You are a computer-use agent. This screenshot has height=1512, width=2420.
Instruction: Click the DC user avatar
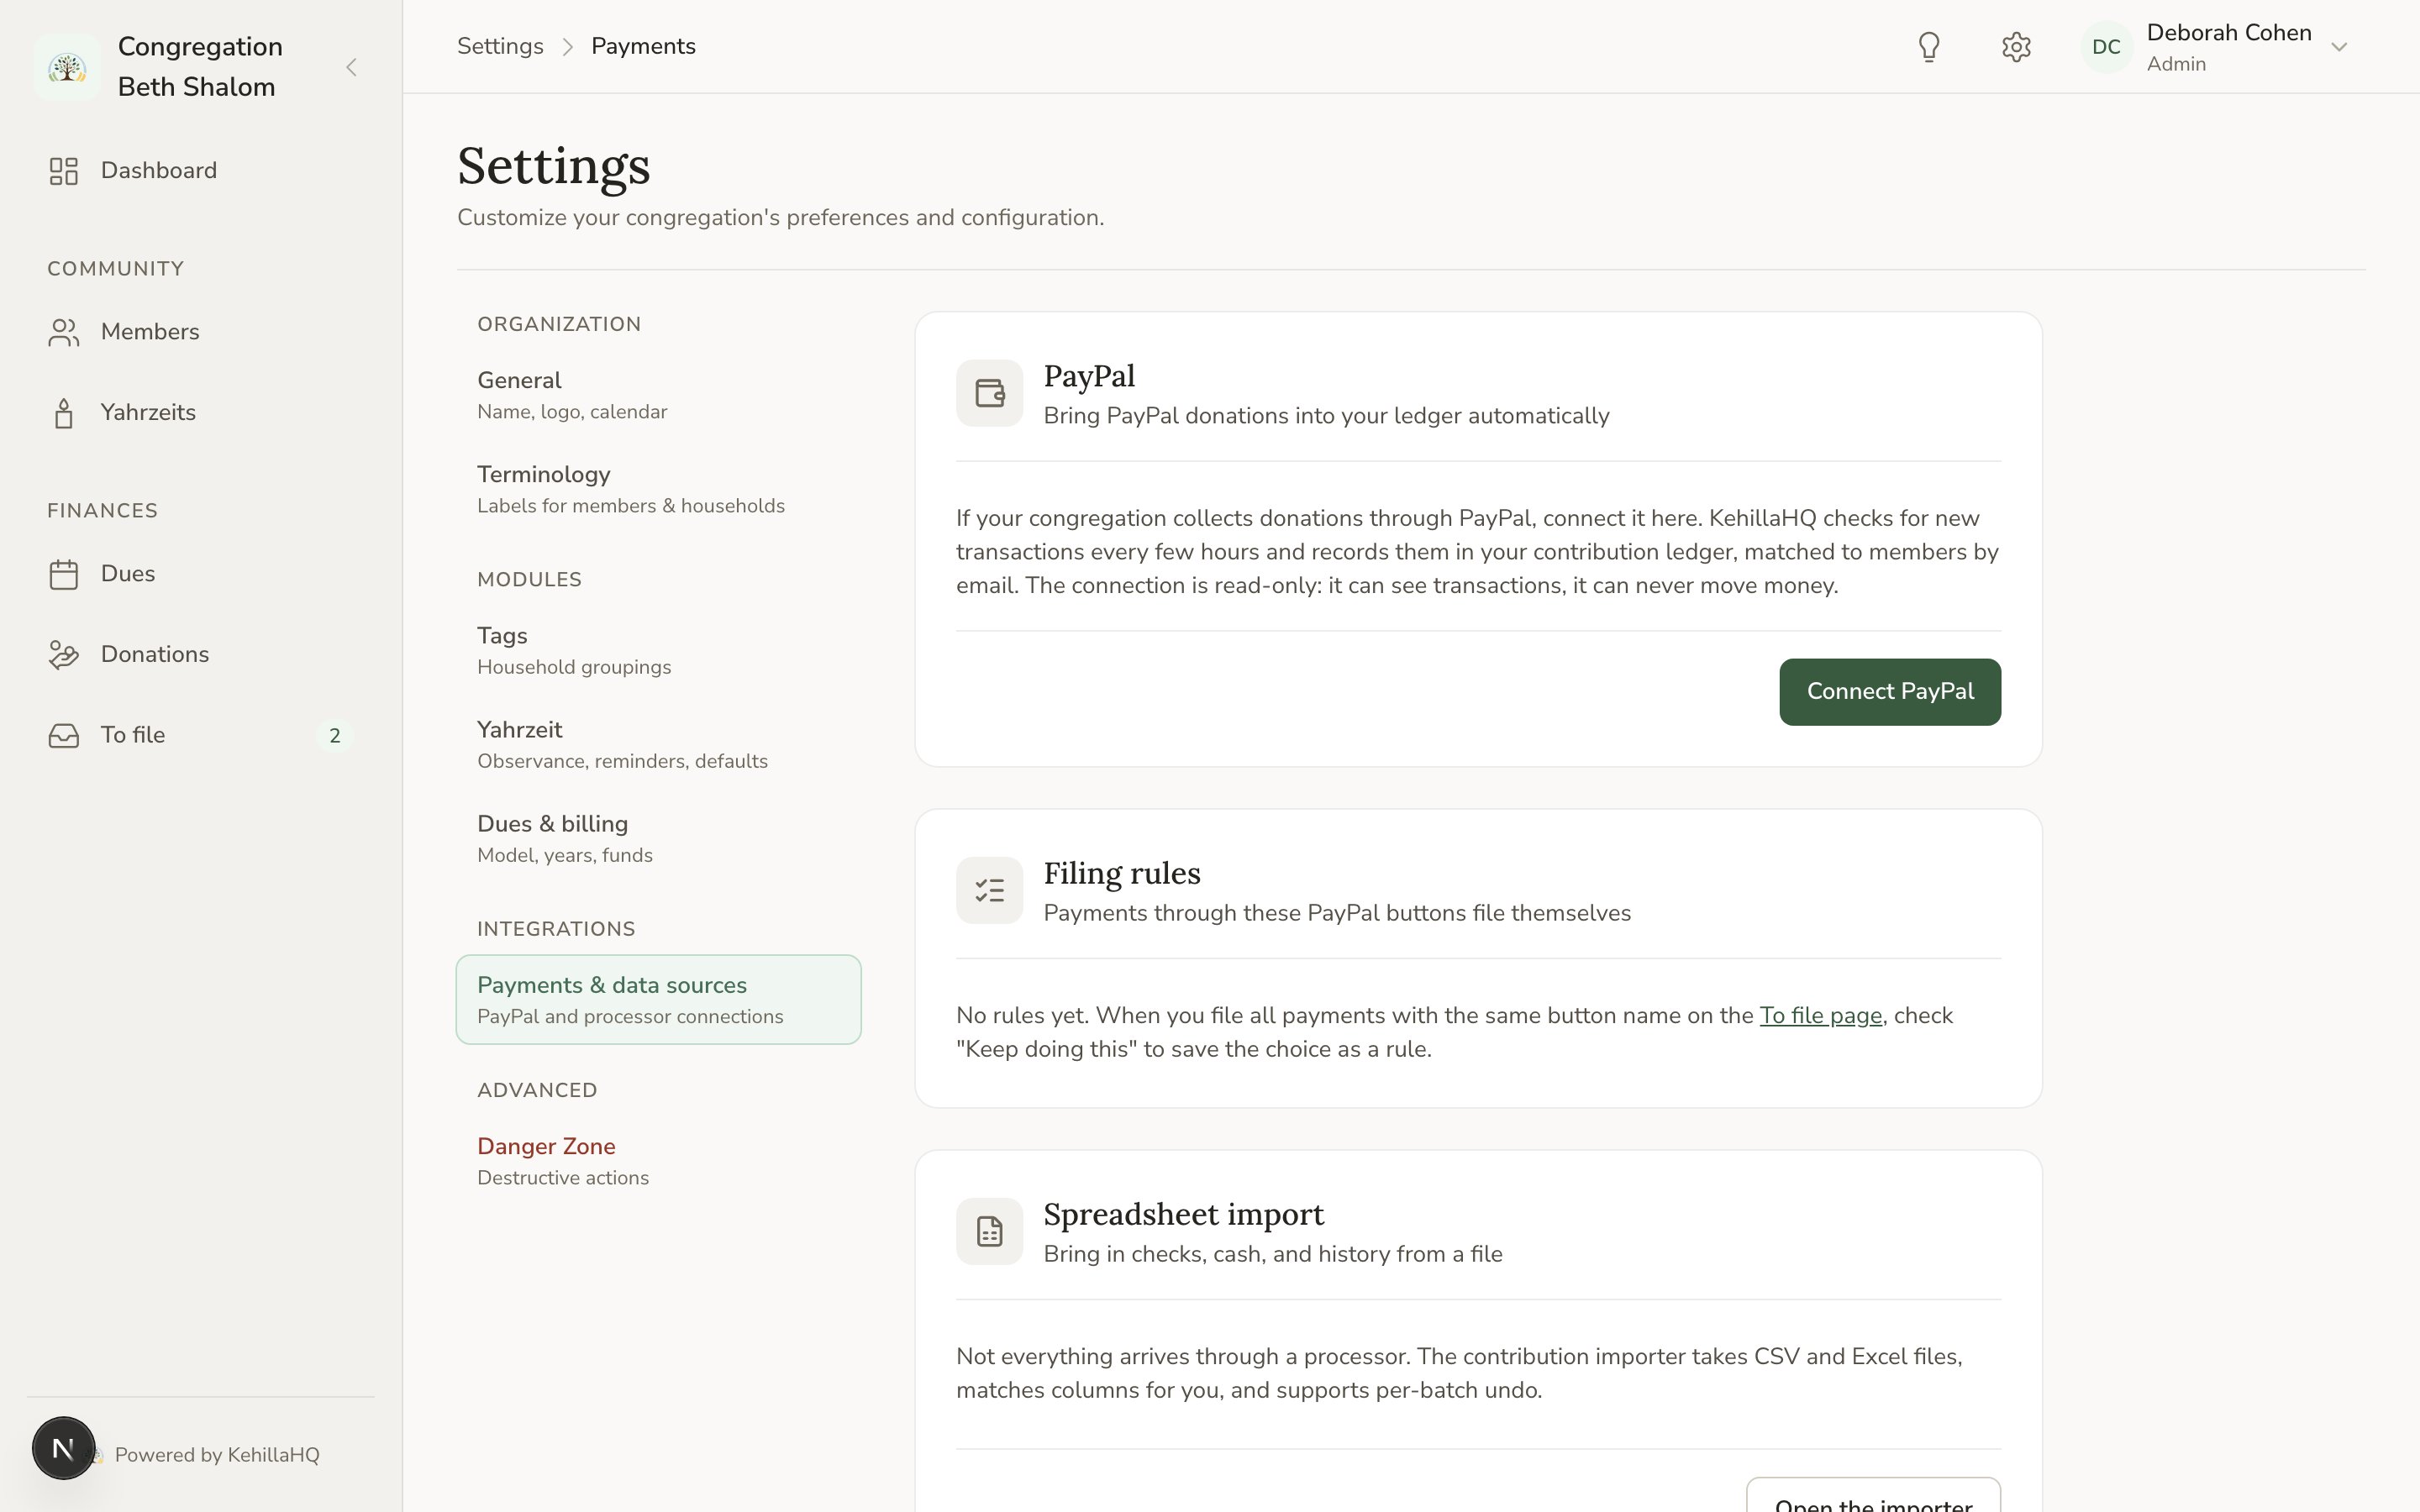pyautogui.click(x=2106, y=47)
